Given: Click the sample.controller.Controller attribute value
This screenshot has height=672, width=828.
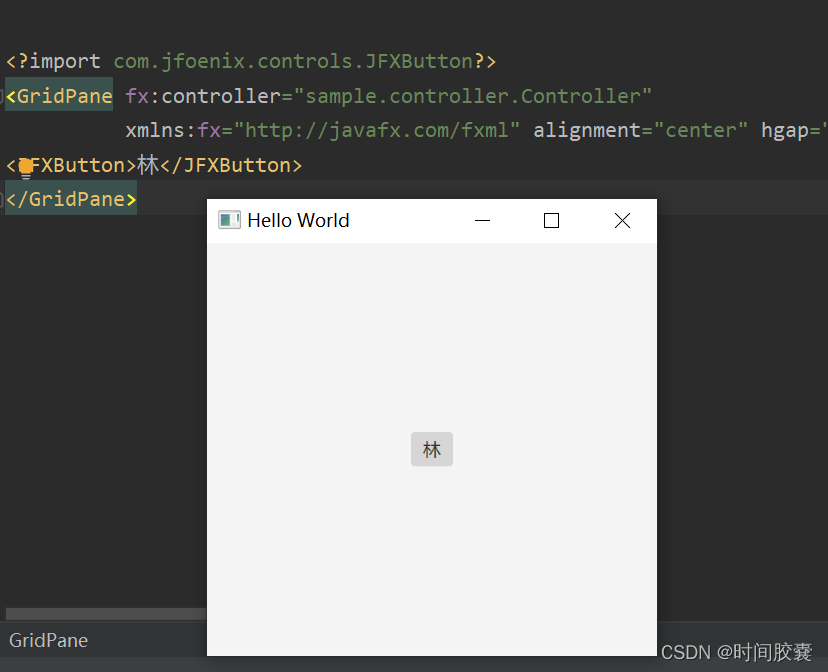Looking at the screenshot, I should [x=473, y=96].
